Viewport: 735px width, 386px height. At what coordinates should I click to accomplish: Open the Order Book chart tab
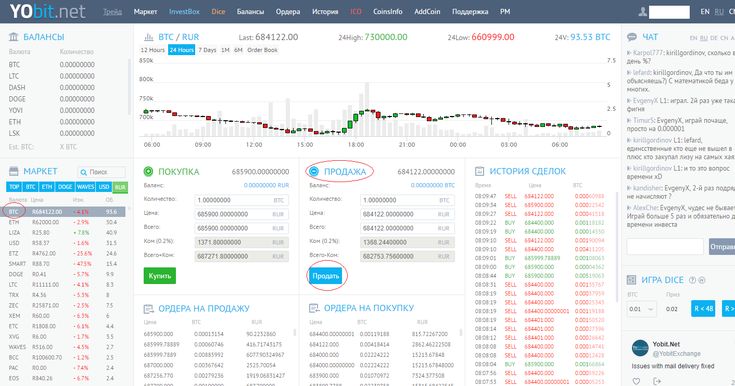pos(262,50)
